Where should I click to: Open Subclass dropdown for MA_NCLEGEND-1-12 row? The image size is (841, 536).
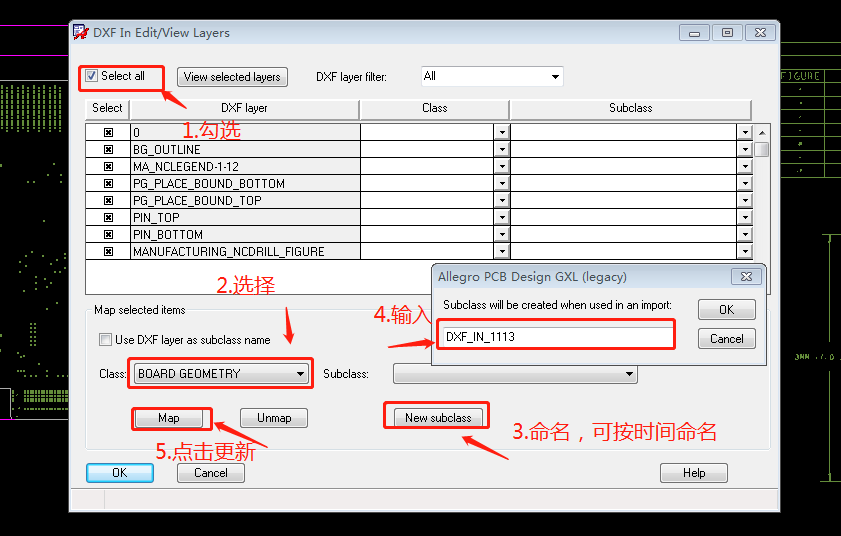coord(745,167)
